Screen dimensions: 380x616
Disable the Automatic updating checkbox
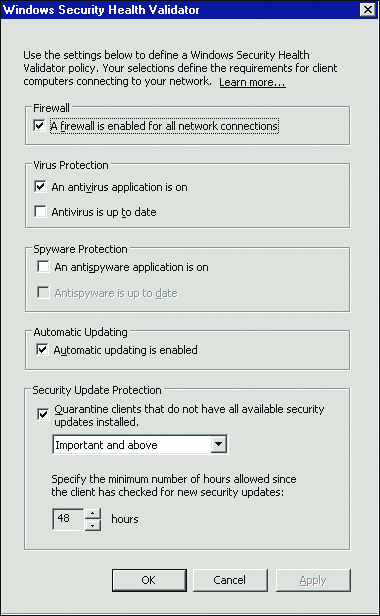point(42,349)
